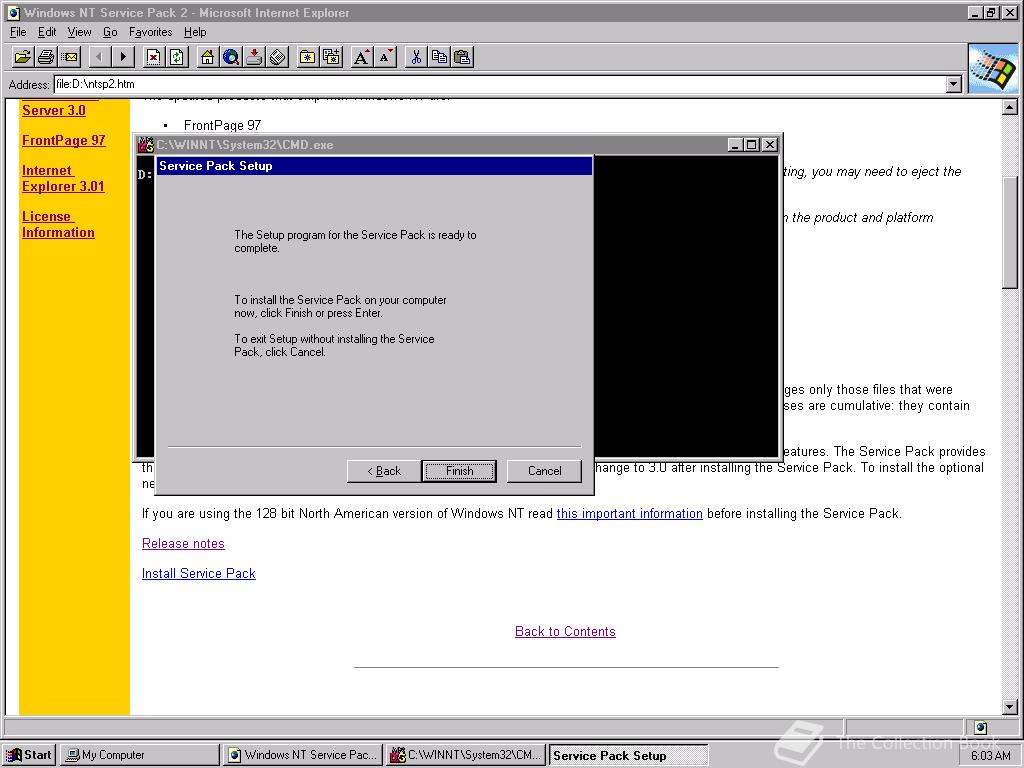Screen dimensions: 1024x768
Task: Open 'this important information' link
Action: 630,513
